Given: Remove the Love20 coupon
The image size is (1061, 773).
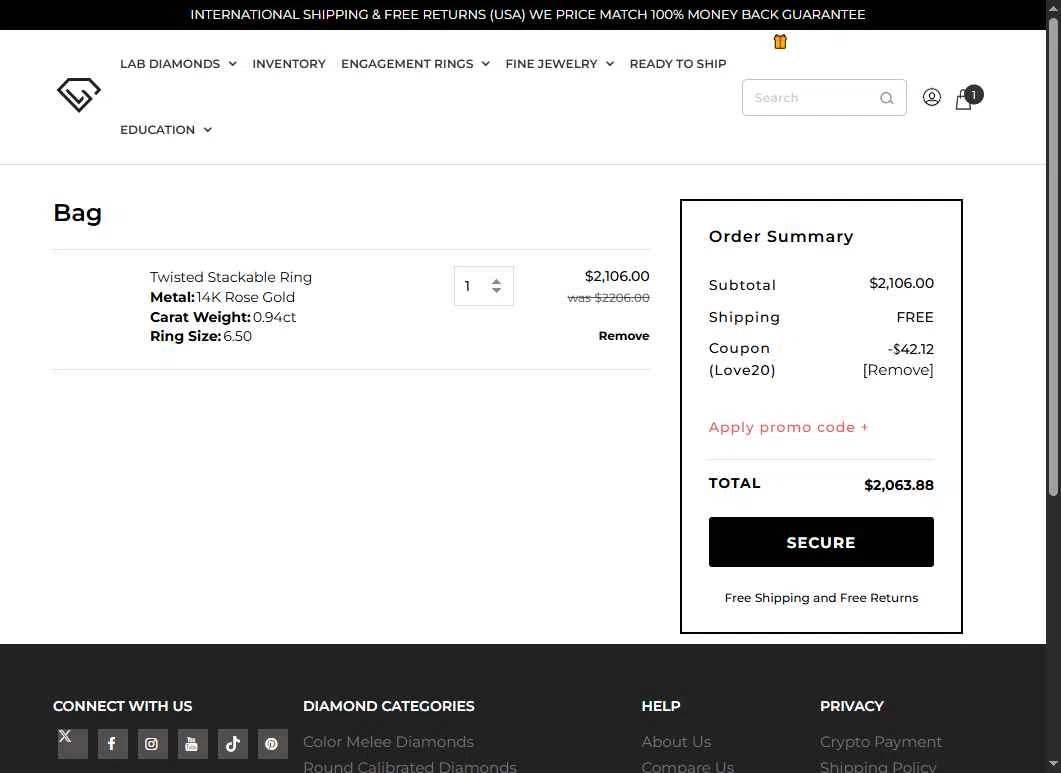Looking at the screenshot, I should [898, 370].
